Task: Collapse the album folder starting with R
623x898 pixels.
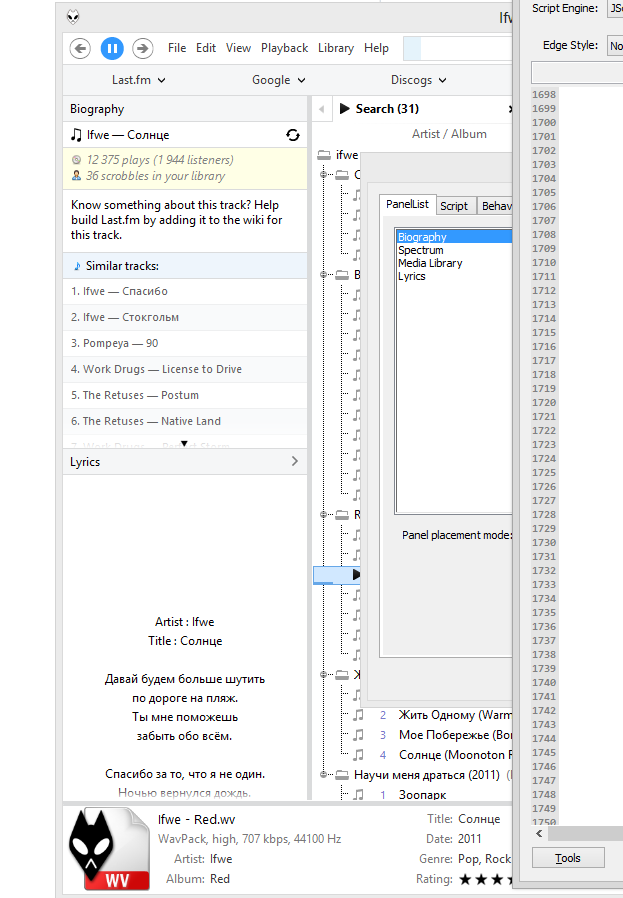Action: tap(324, 515)
